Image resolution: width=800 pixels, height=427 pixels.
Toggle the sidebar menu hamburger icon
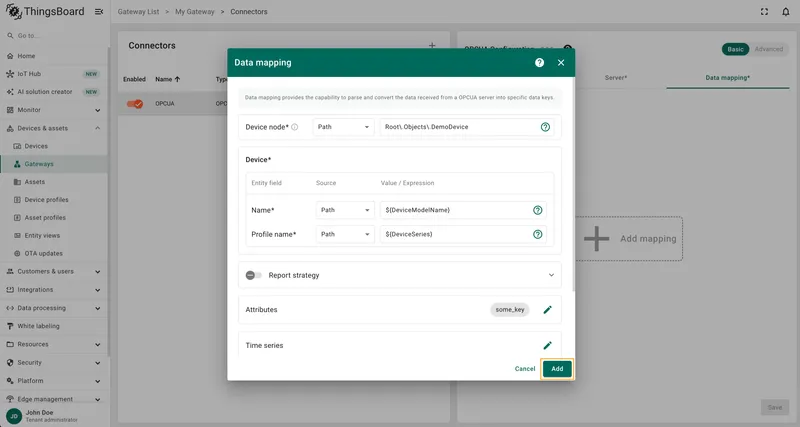pyautogui.click(x=99, y=12)
